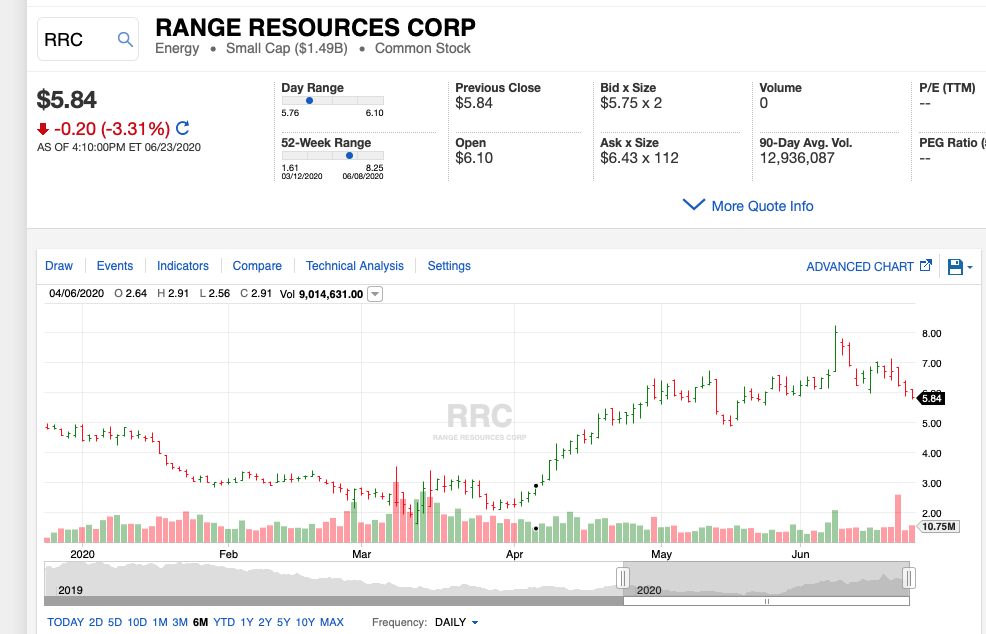
Task: Open the save icon dropdown arrow
Action: (x=970, y=267)
